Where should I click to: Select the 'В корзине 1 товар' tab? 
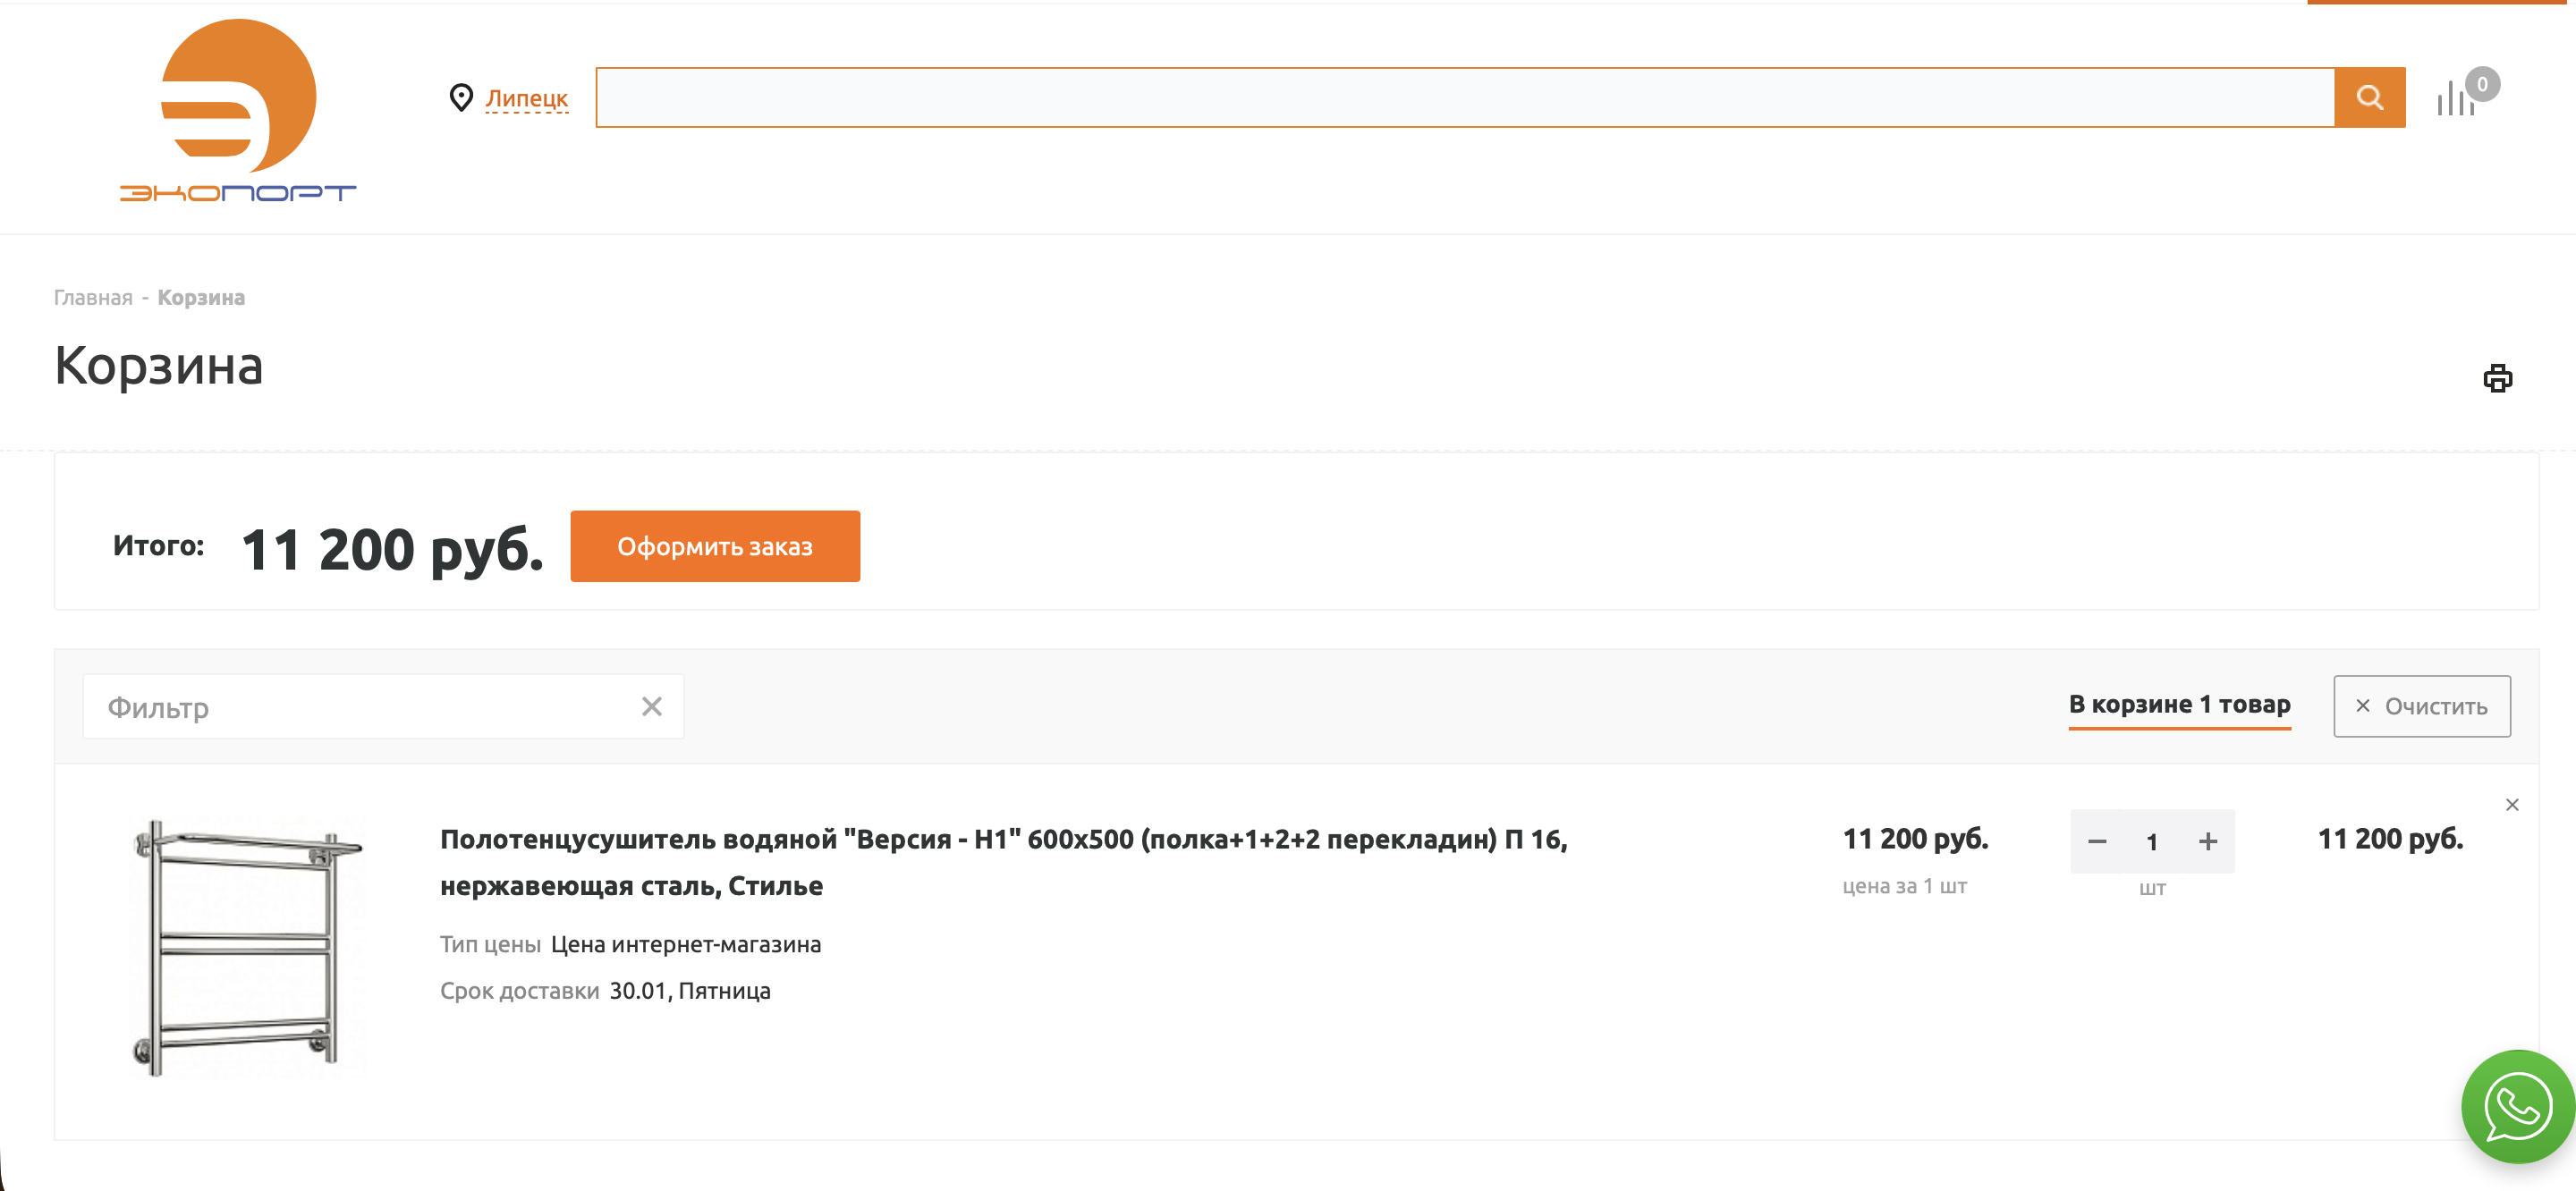[2179, 704]
